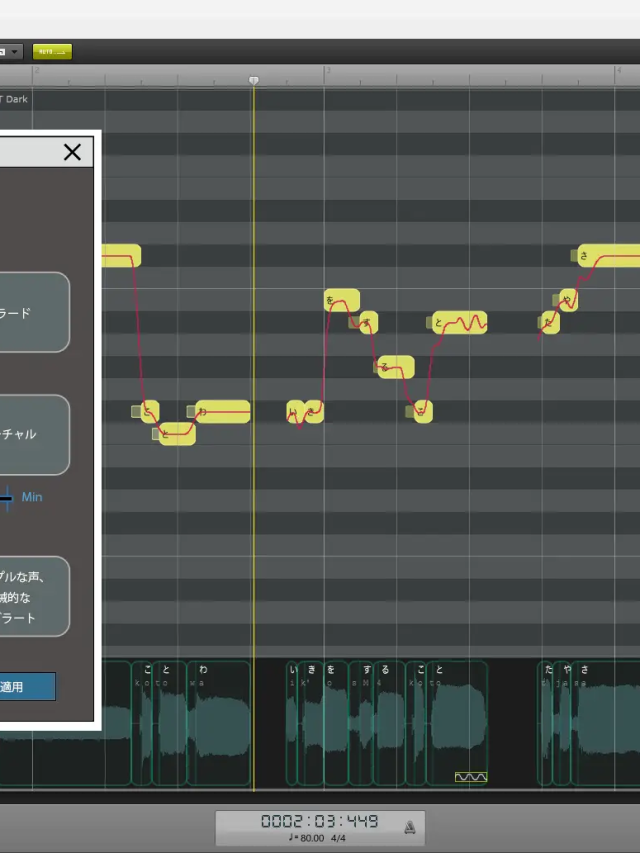Viewport: 640px width, 853px height.
Task: Select the わ note in piano roll
Action: click(x=223, y=411)
